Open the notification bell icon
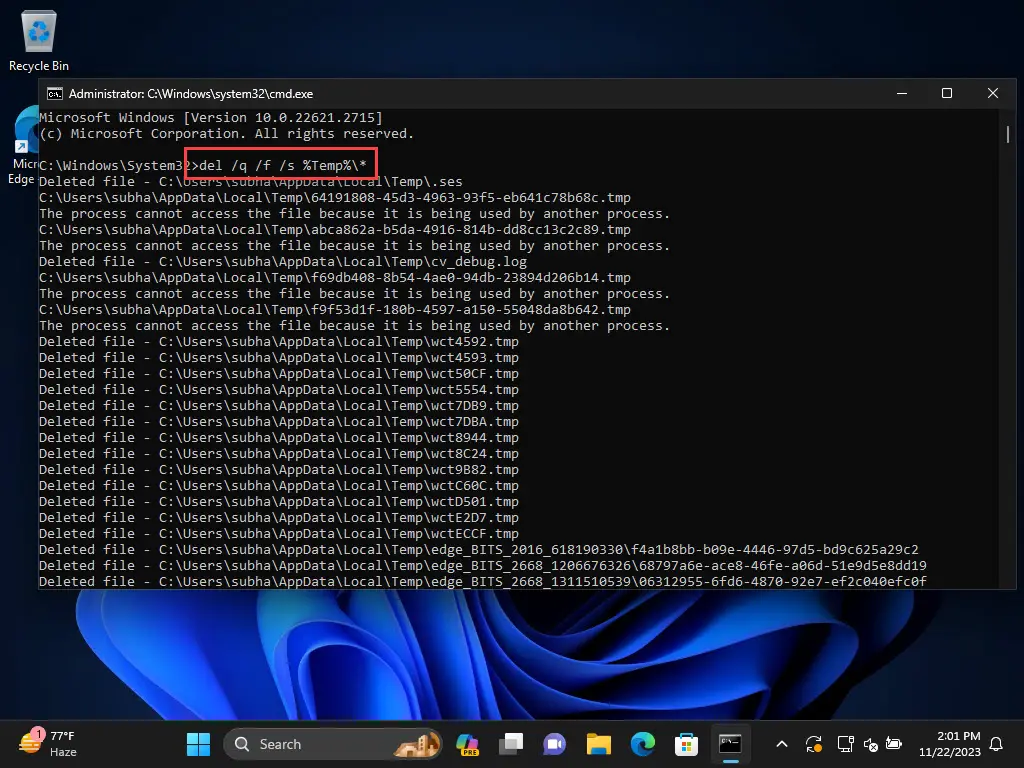This screenshot has width=1024, height=768. [996, 744]
